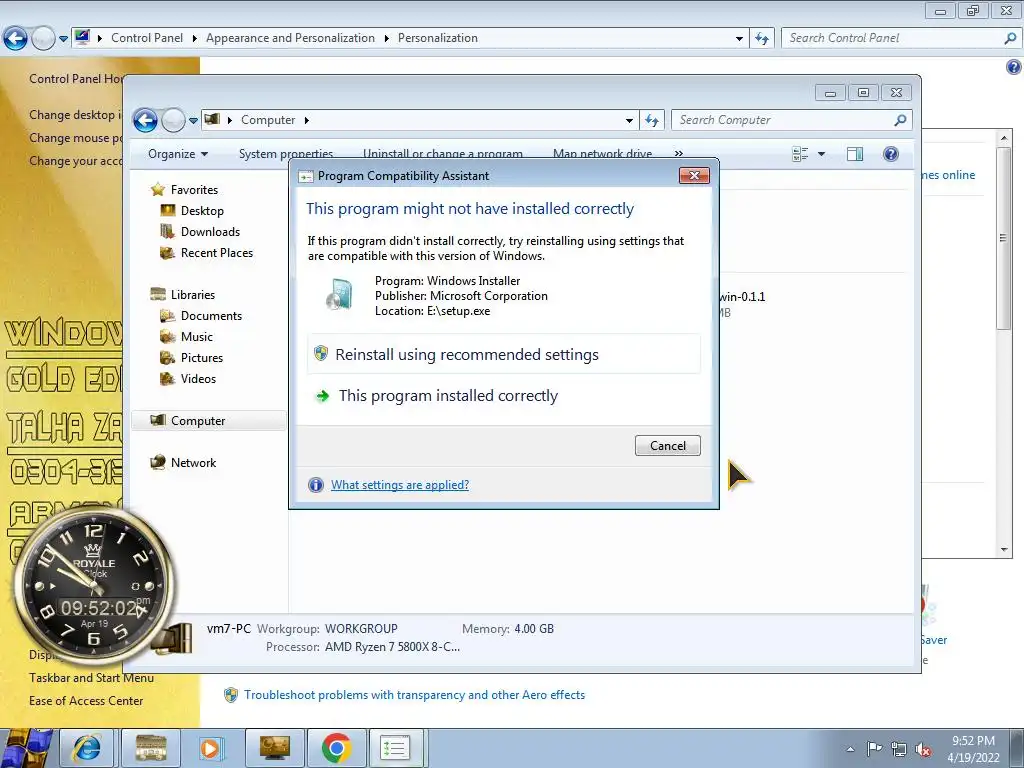Viewport: 1024px width, 768px height.
Task: Expand the arrow after the Computer breadcrumb
Action: pos(306,120)
